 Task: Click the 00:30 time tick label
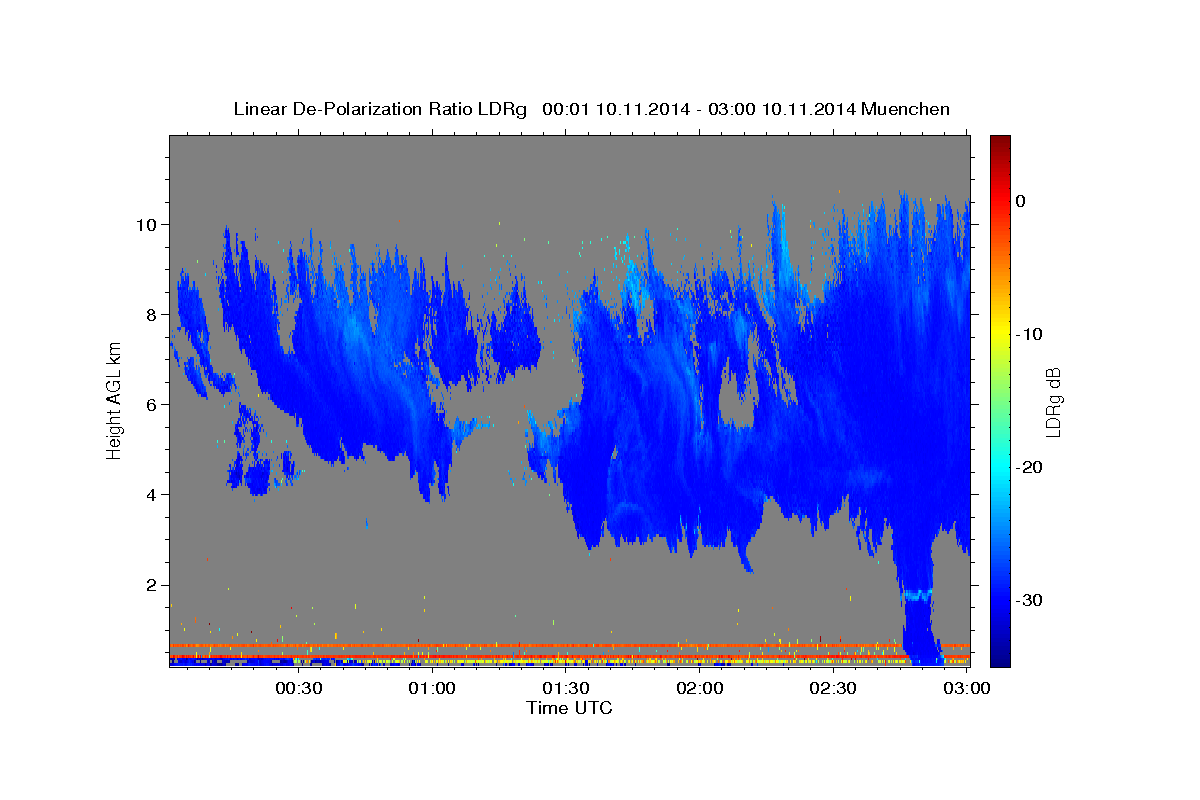click(x=298, y=689)
